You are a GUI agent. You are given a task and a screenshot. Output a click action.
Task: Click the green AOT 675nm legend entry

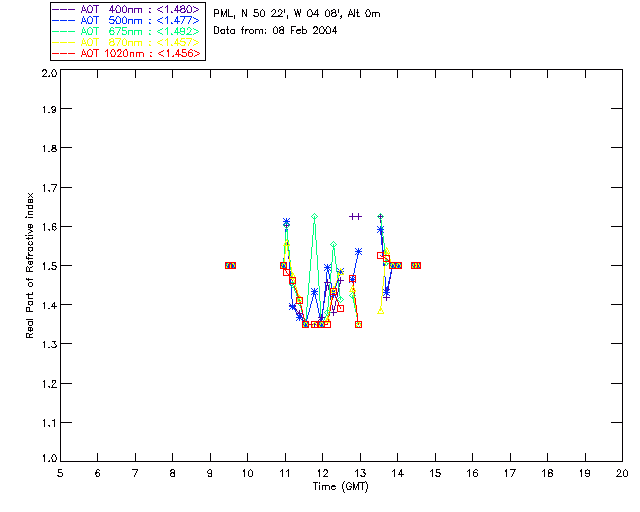click(127, 31)
